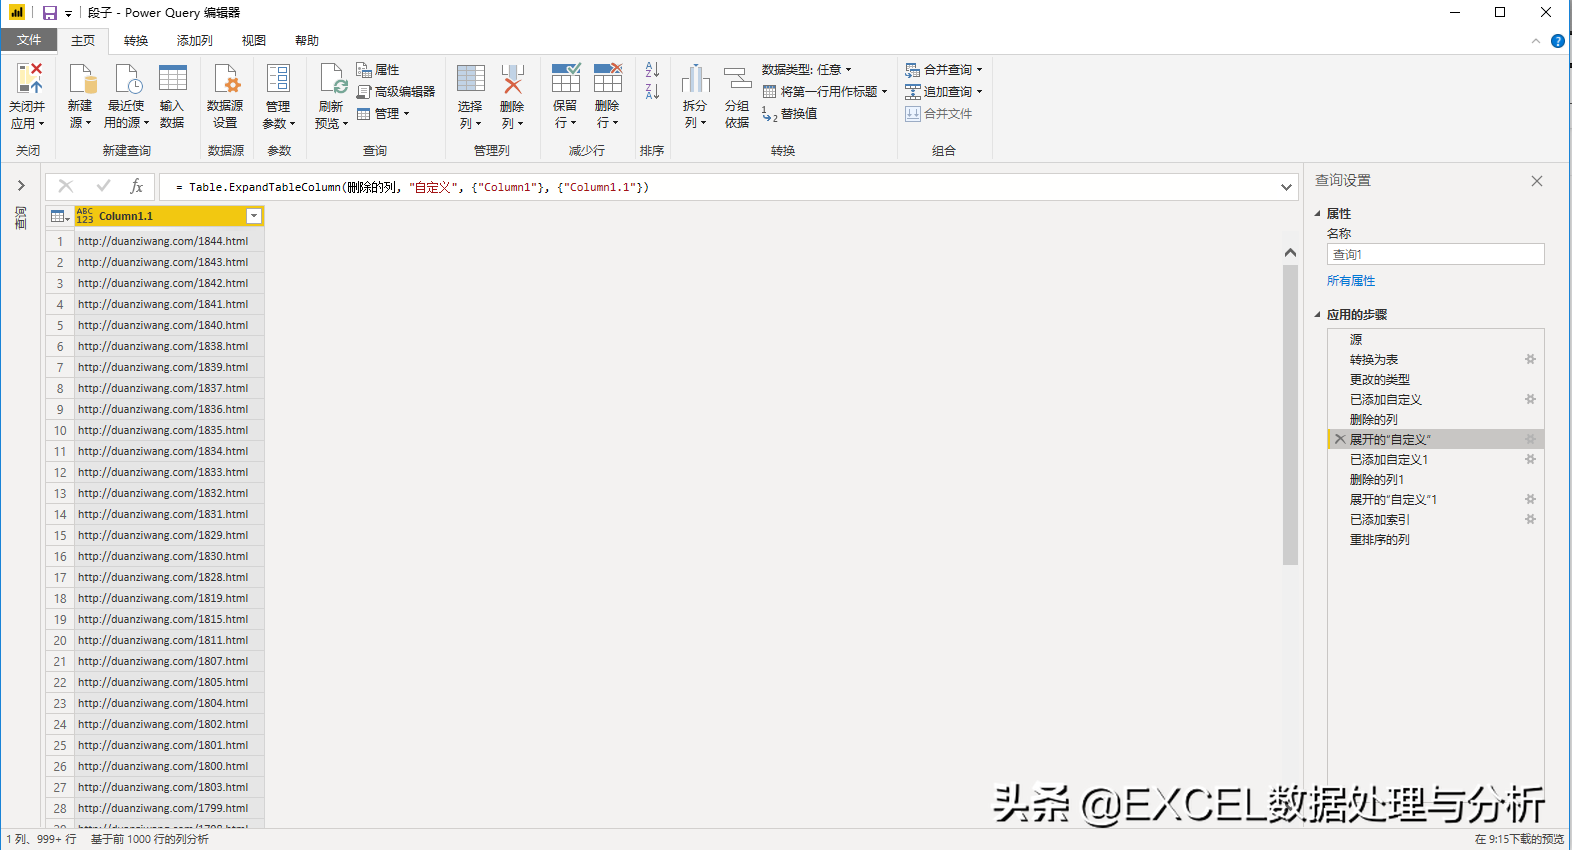Switch to the 添加列 (Add Column) tab
This screenshot has height=850, width=1572.
[x=195, y=41]
